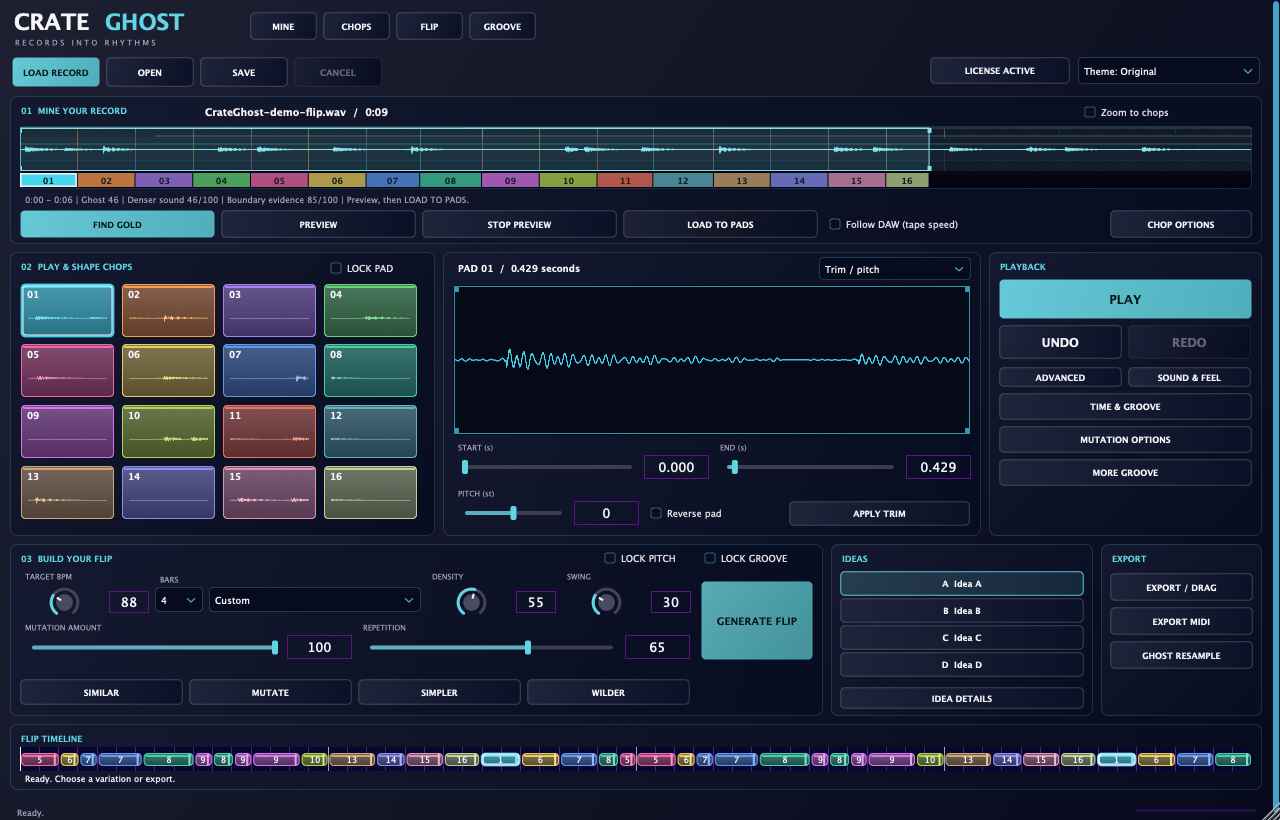Image resolution: width=1280 pixels, height=820 pixels.
Task: Switch to the GROOVE tab
Action: 502,26
